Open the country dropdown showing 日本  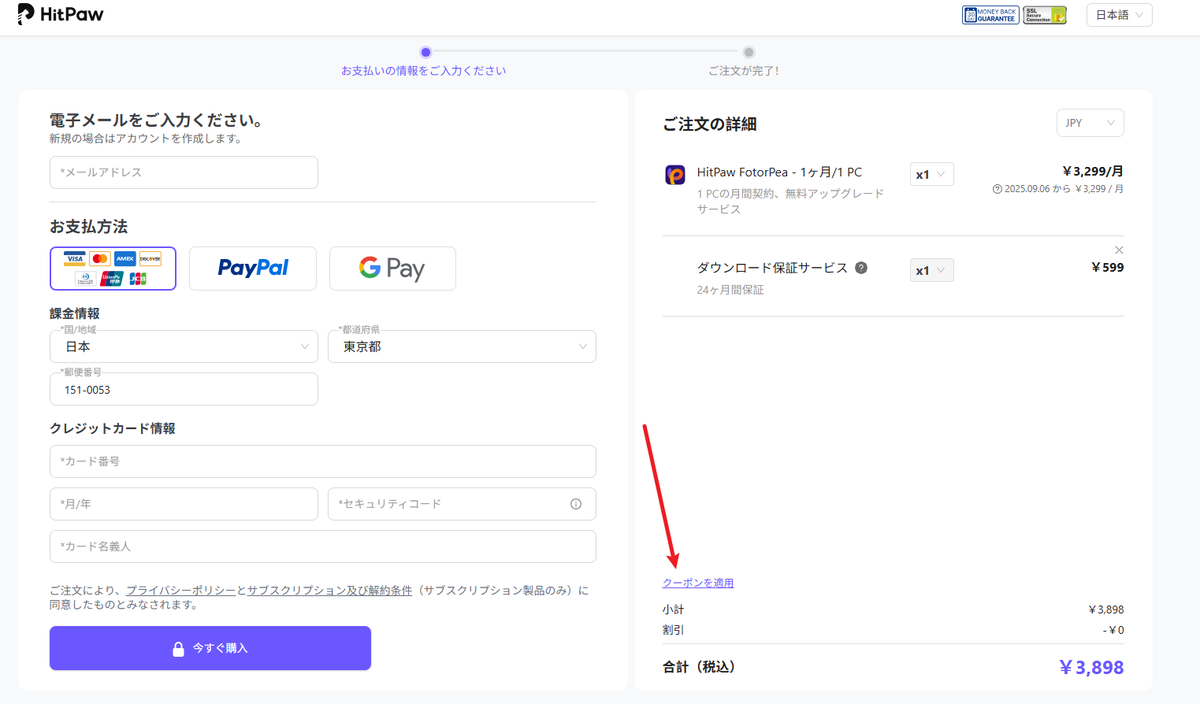click(184, 347)
